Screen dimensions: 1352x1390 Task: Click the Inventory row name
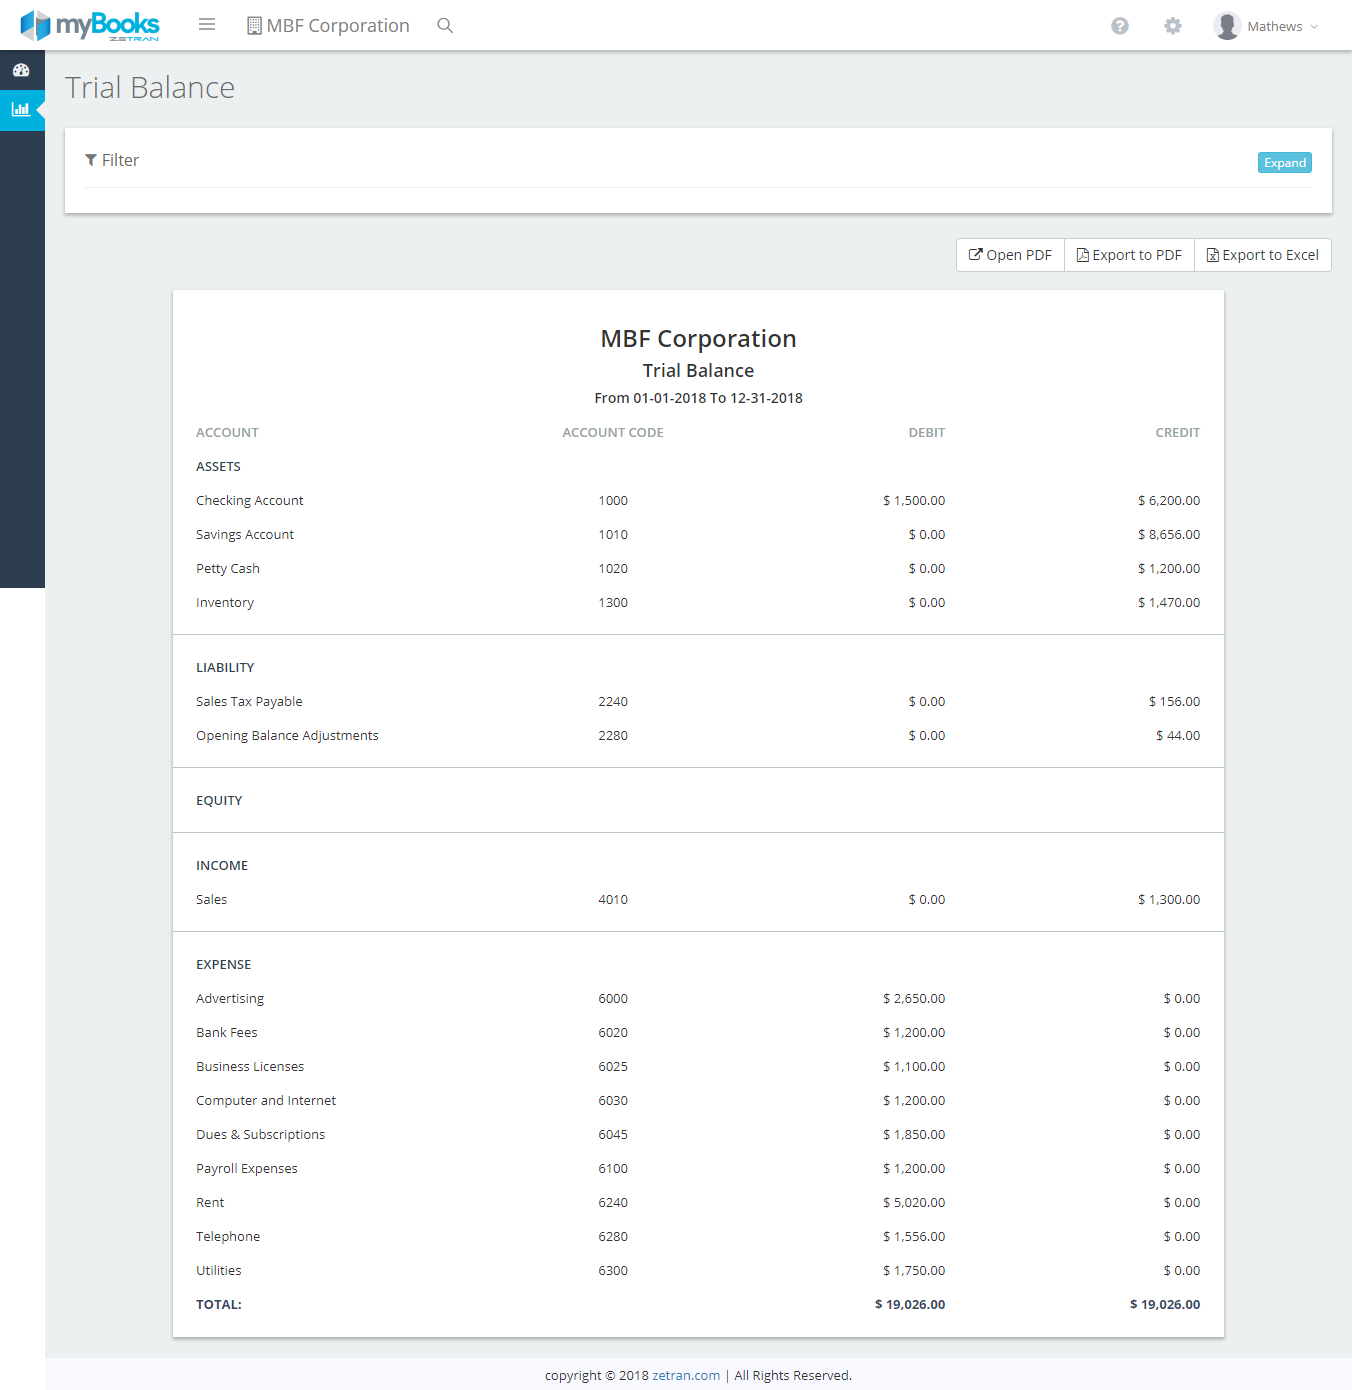(225, 603)
